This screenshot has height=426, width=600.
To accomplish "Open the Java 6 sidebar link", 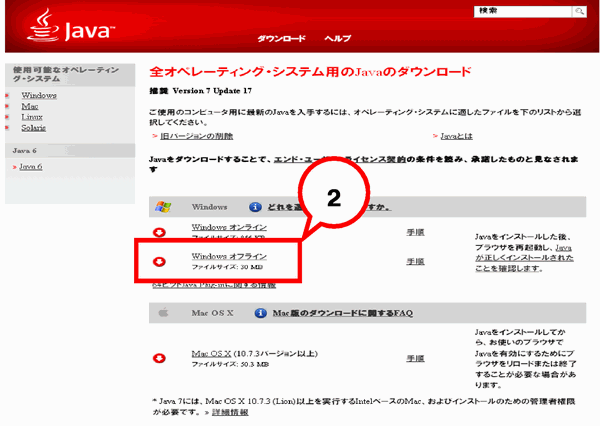I will (31, 166).
